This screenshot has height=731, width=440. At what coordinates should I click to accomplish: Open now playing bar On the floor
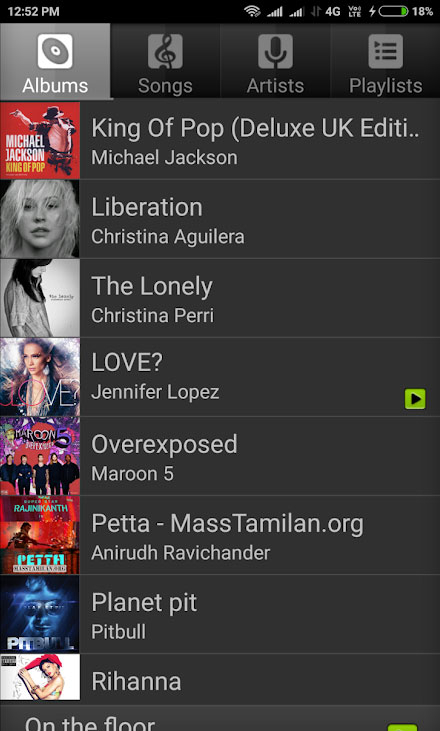[220, 718]
